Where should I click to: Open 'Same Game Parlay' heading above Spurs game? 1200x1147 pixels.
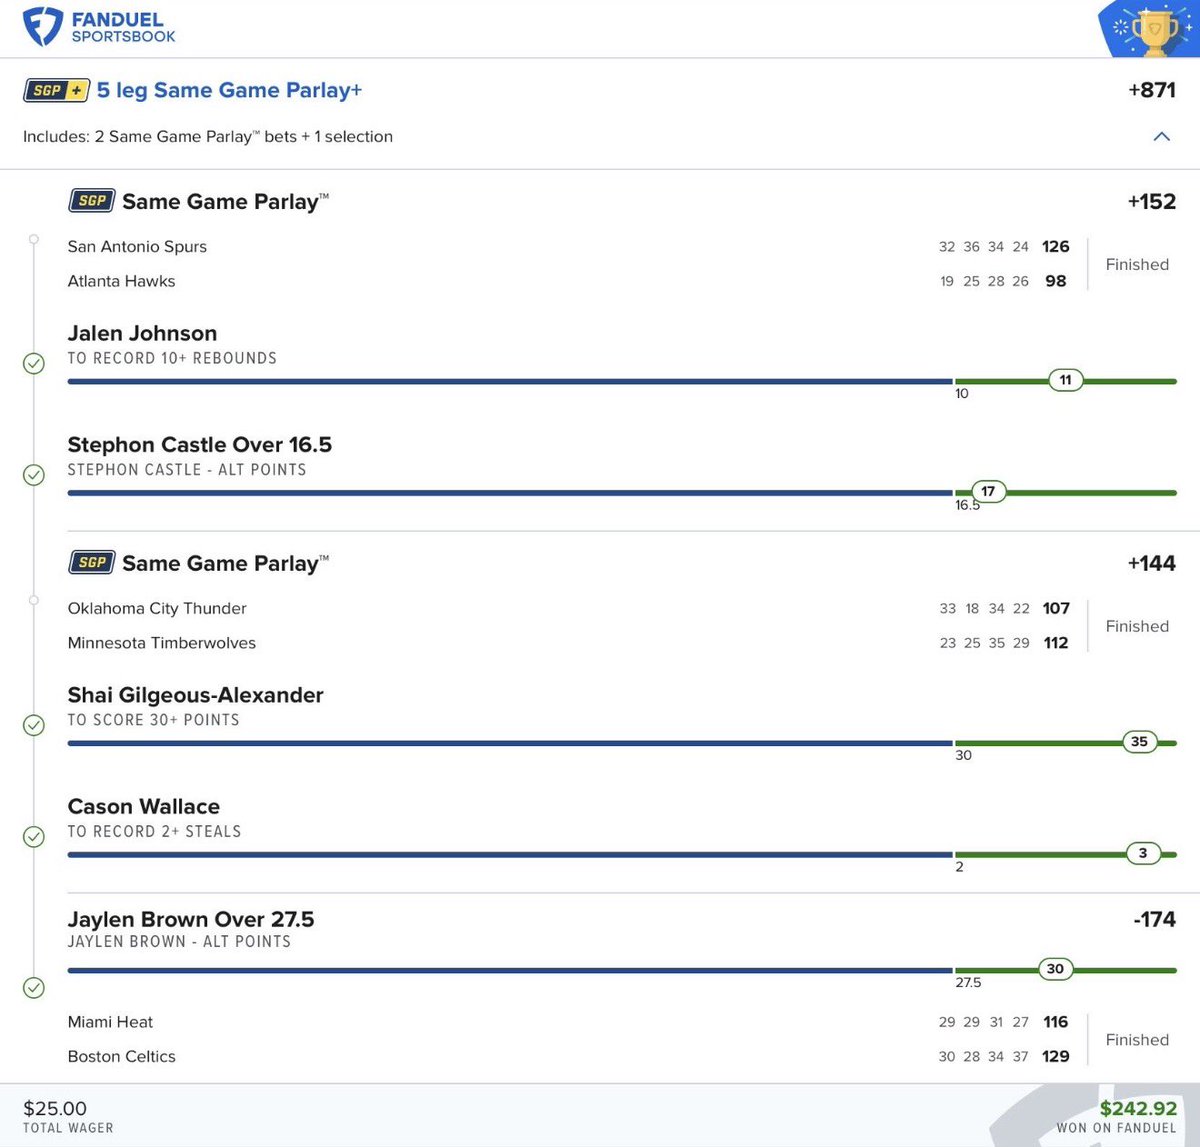(x=225, y=201)
